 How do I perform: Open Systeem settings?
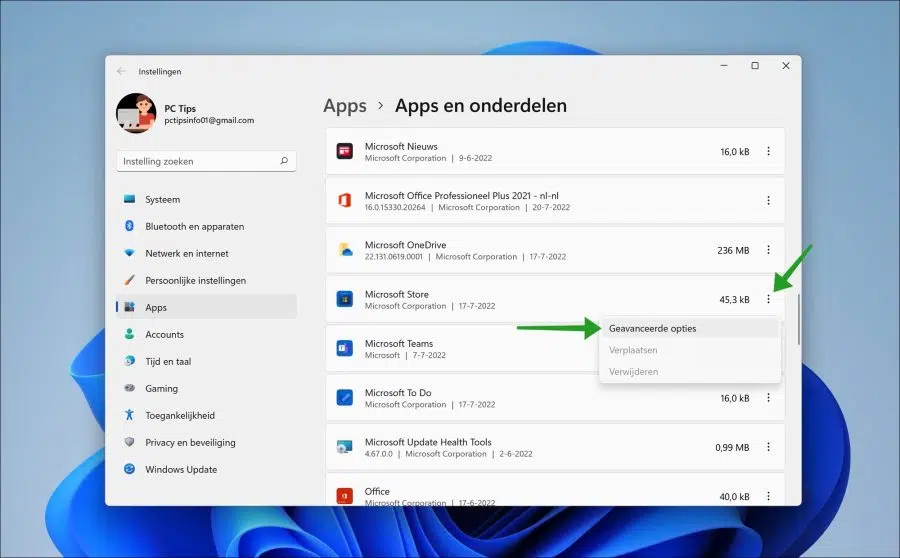pyautogui.click(x=206, y=199)
